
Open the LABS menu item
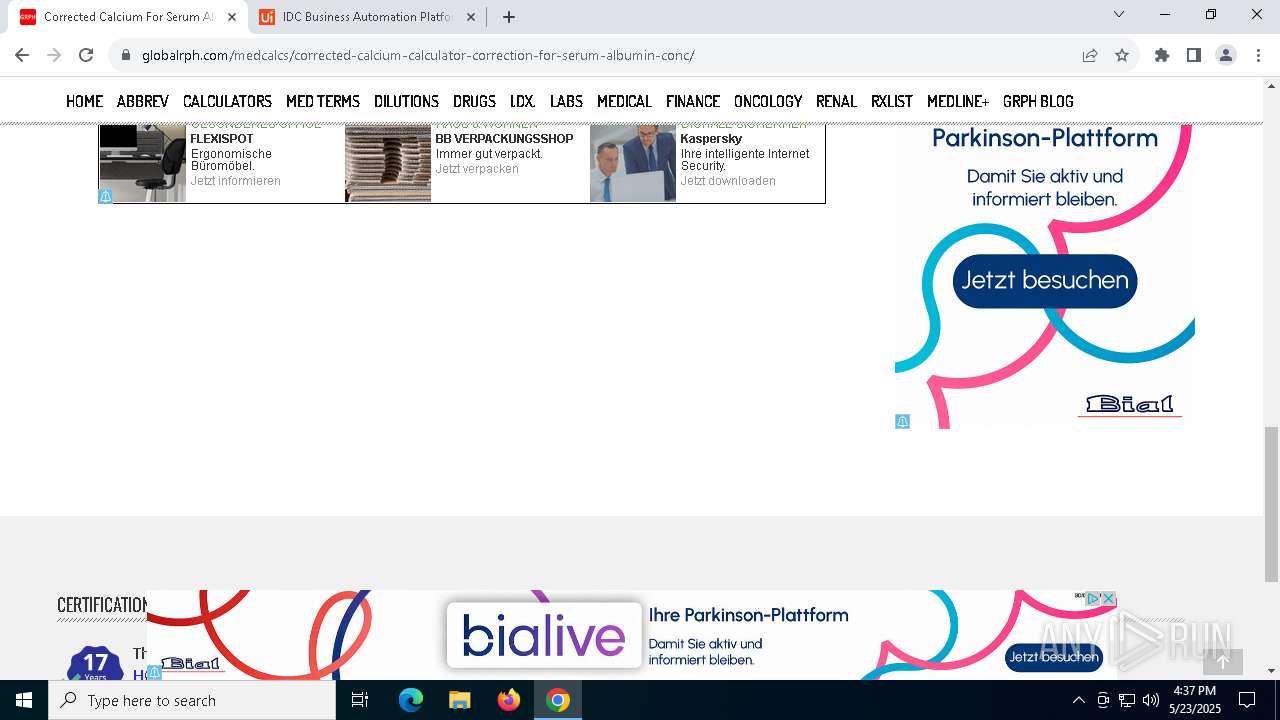(x=566, y=101)
